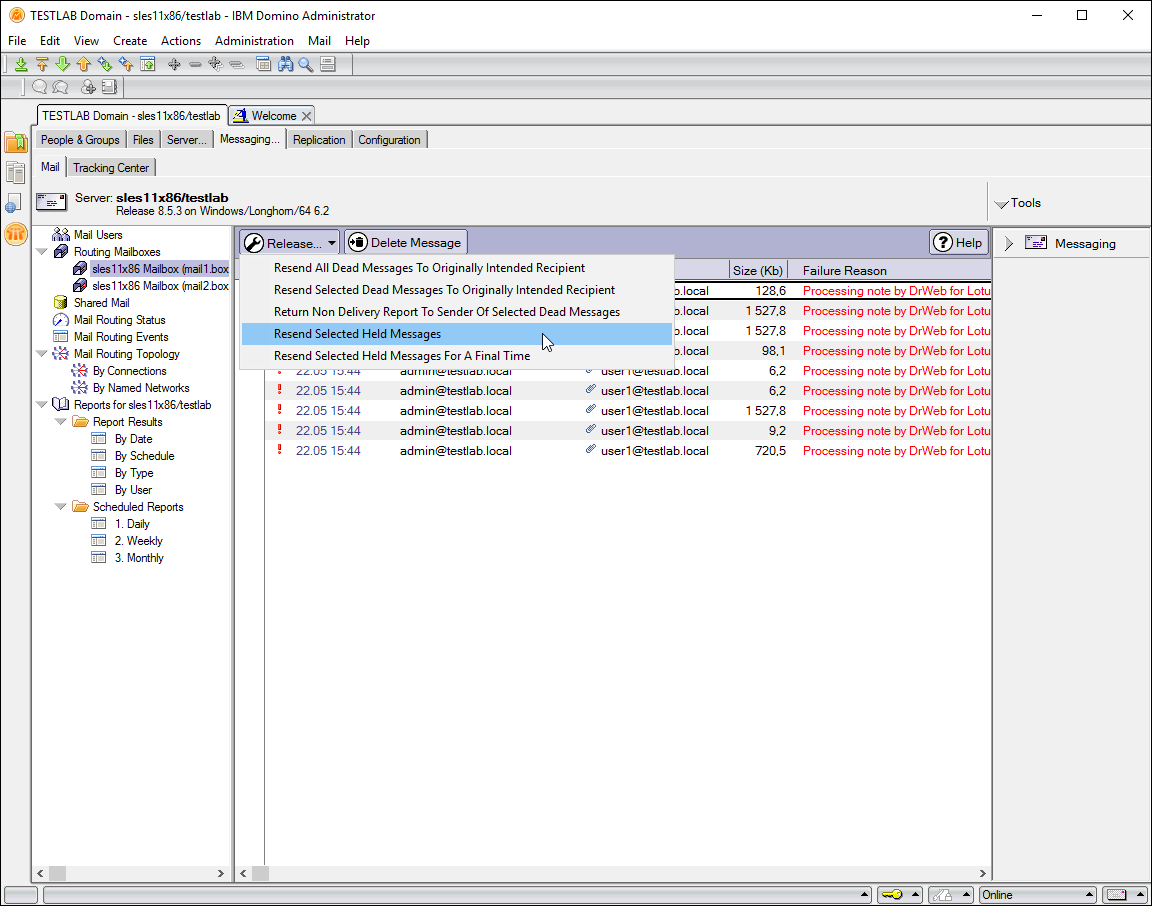The image size is (1152, 906).
Task: Choose Return Non Delivery Report To Sender
Action: (x=456, y=312)
